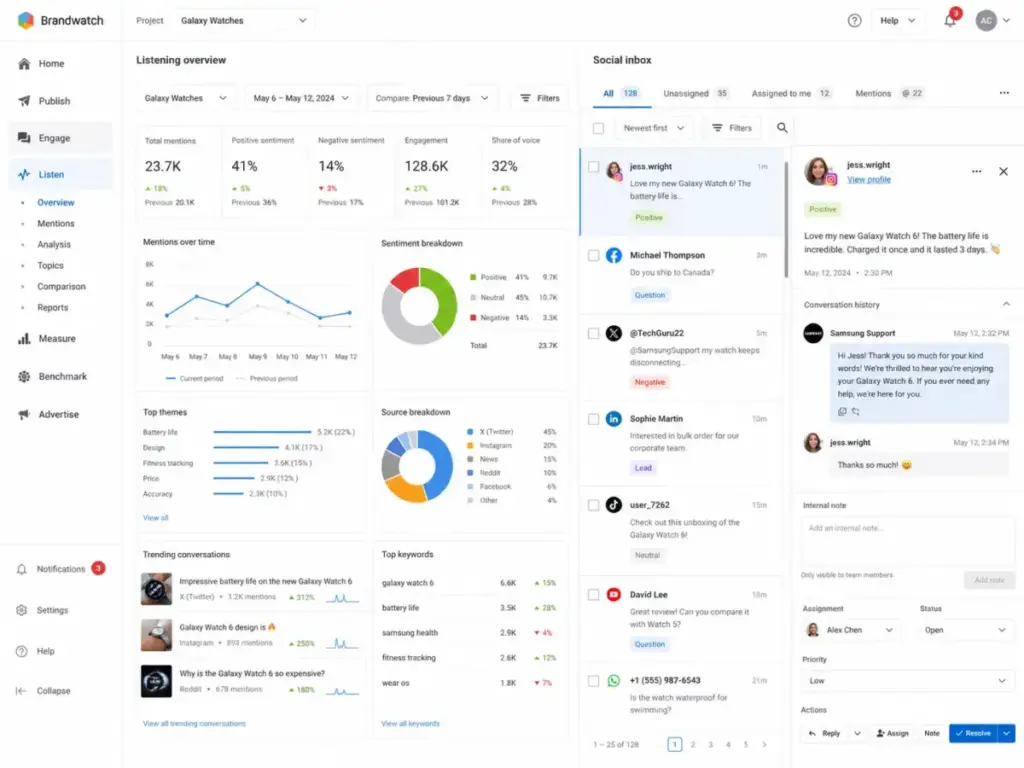Open the Priority Low dropdown
This screenshot has height=768, width=1024.
coord(906,680)
